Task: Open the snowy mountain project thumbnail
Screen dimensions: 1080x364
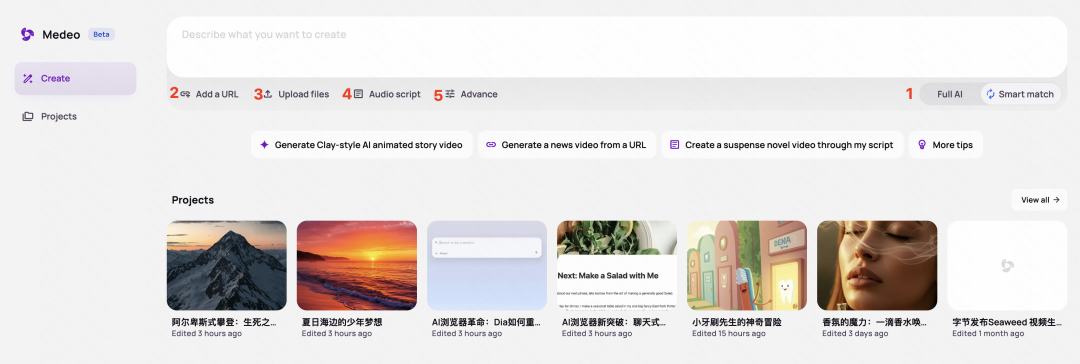Action: (x=227, y=265)
